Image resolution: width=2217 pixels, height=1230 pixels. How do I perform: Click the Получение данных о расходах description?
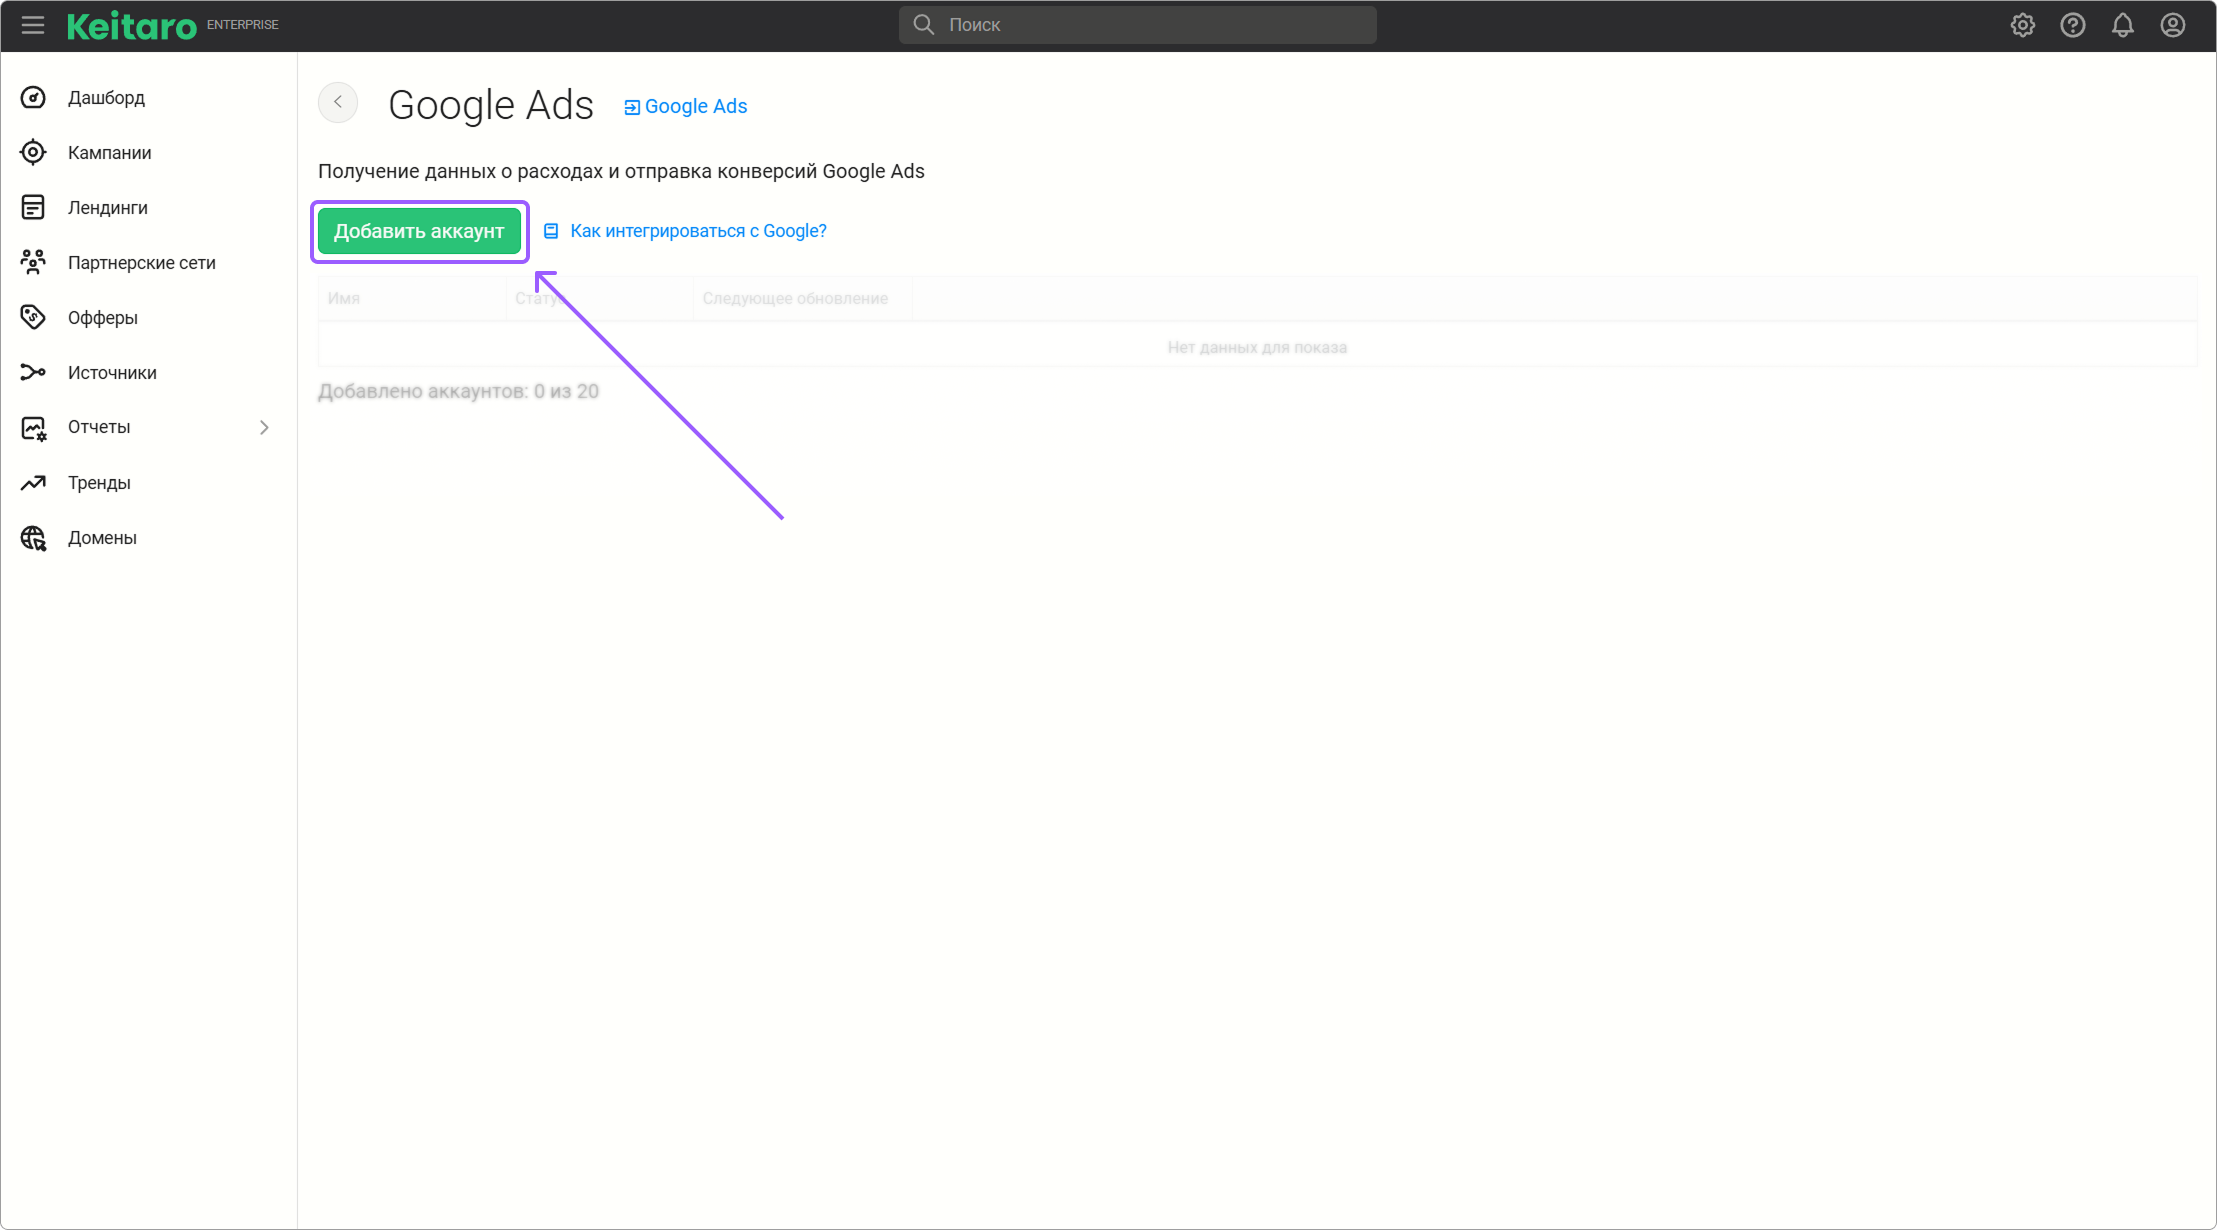(x=621, y=171)
